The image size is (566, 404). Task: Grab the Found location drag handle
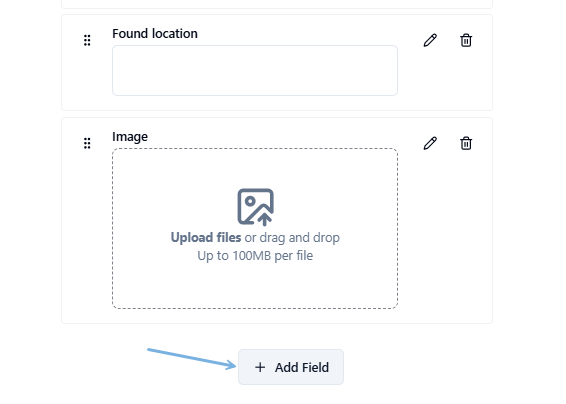[87, 40]
